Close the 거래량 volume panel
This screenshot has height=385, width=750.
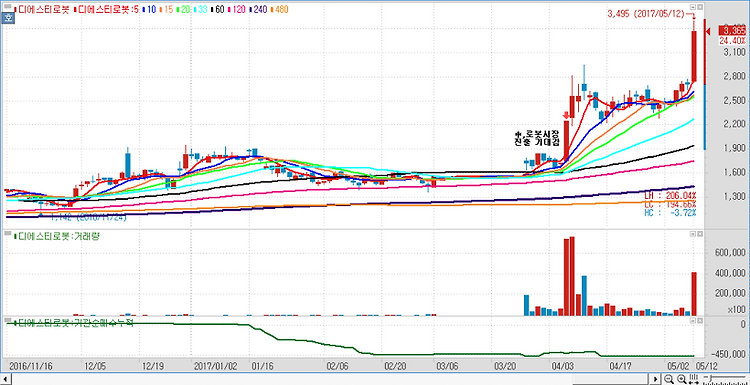(700, 234)
